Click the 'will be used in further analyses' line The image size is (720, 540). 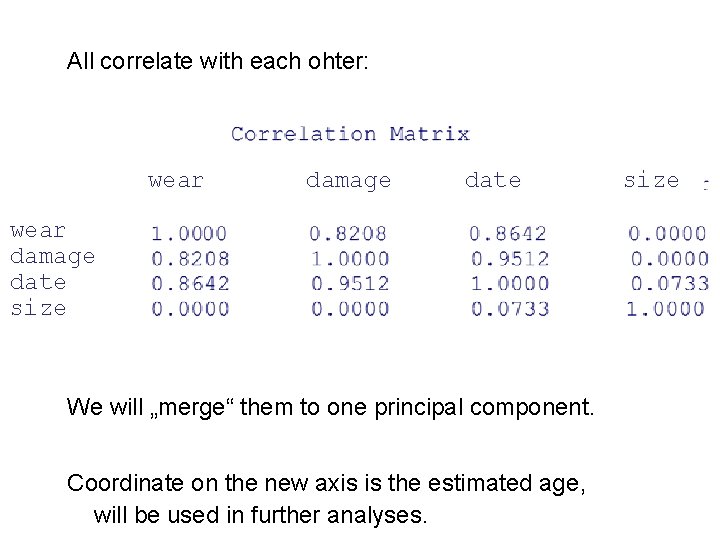(x=260, y=515)
